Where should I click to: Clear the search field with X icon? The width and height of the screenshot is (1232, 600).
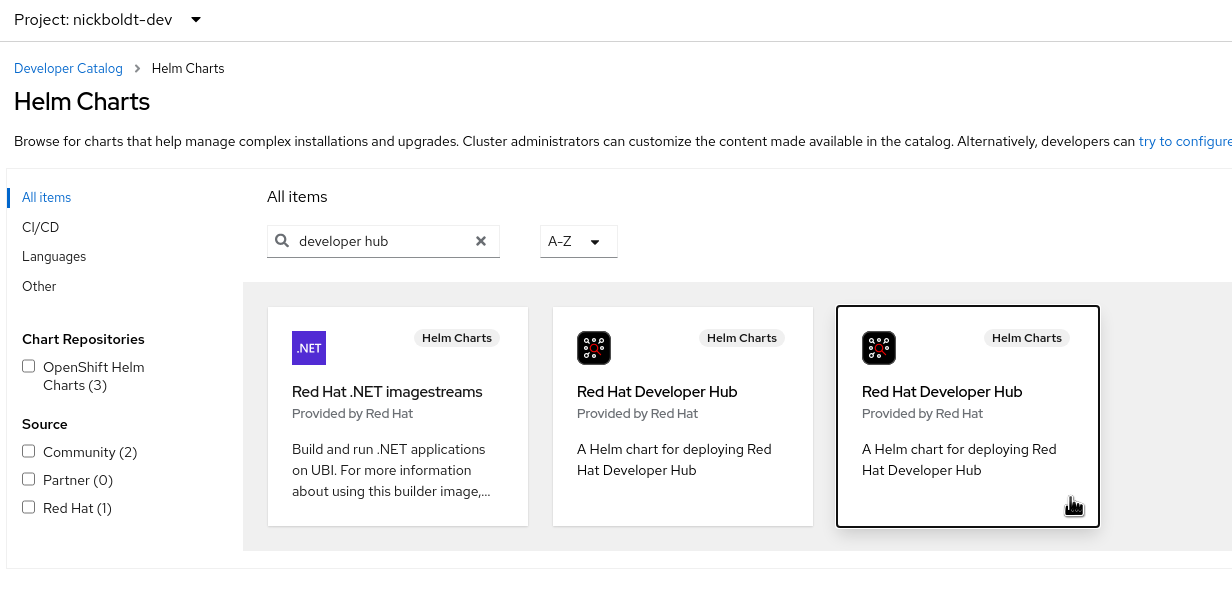(481, 241)
